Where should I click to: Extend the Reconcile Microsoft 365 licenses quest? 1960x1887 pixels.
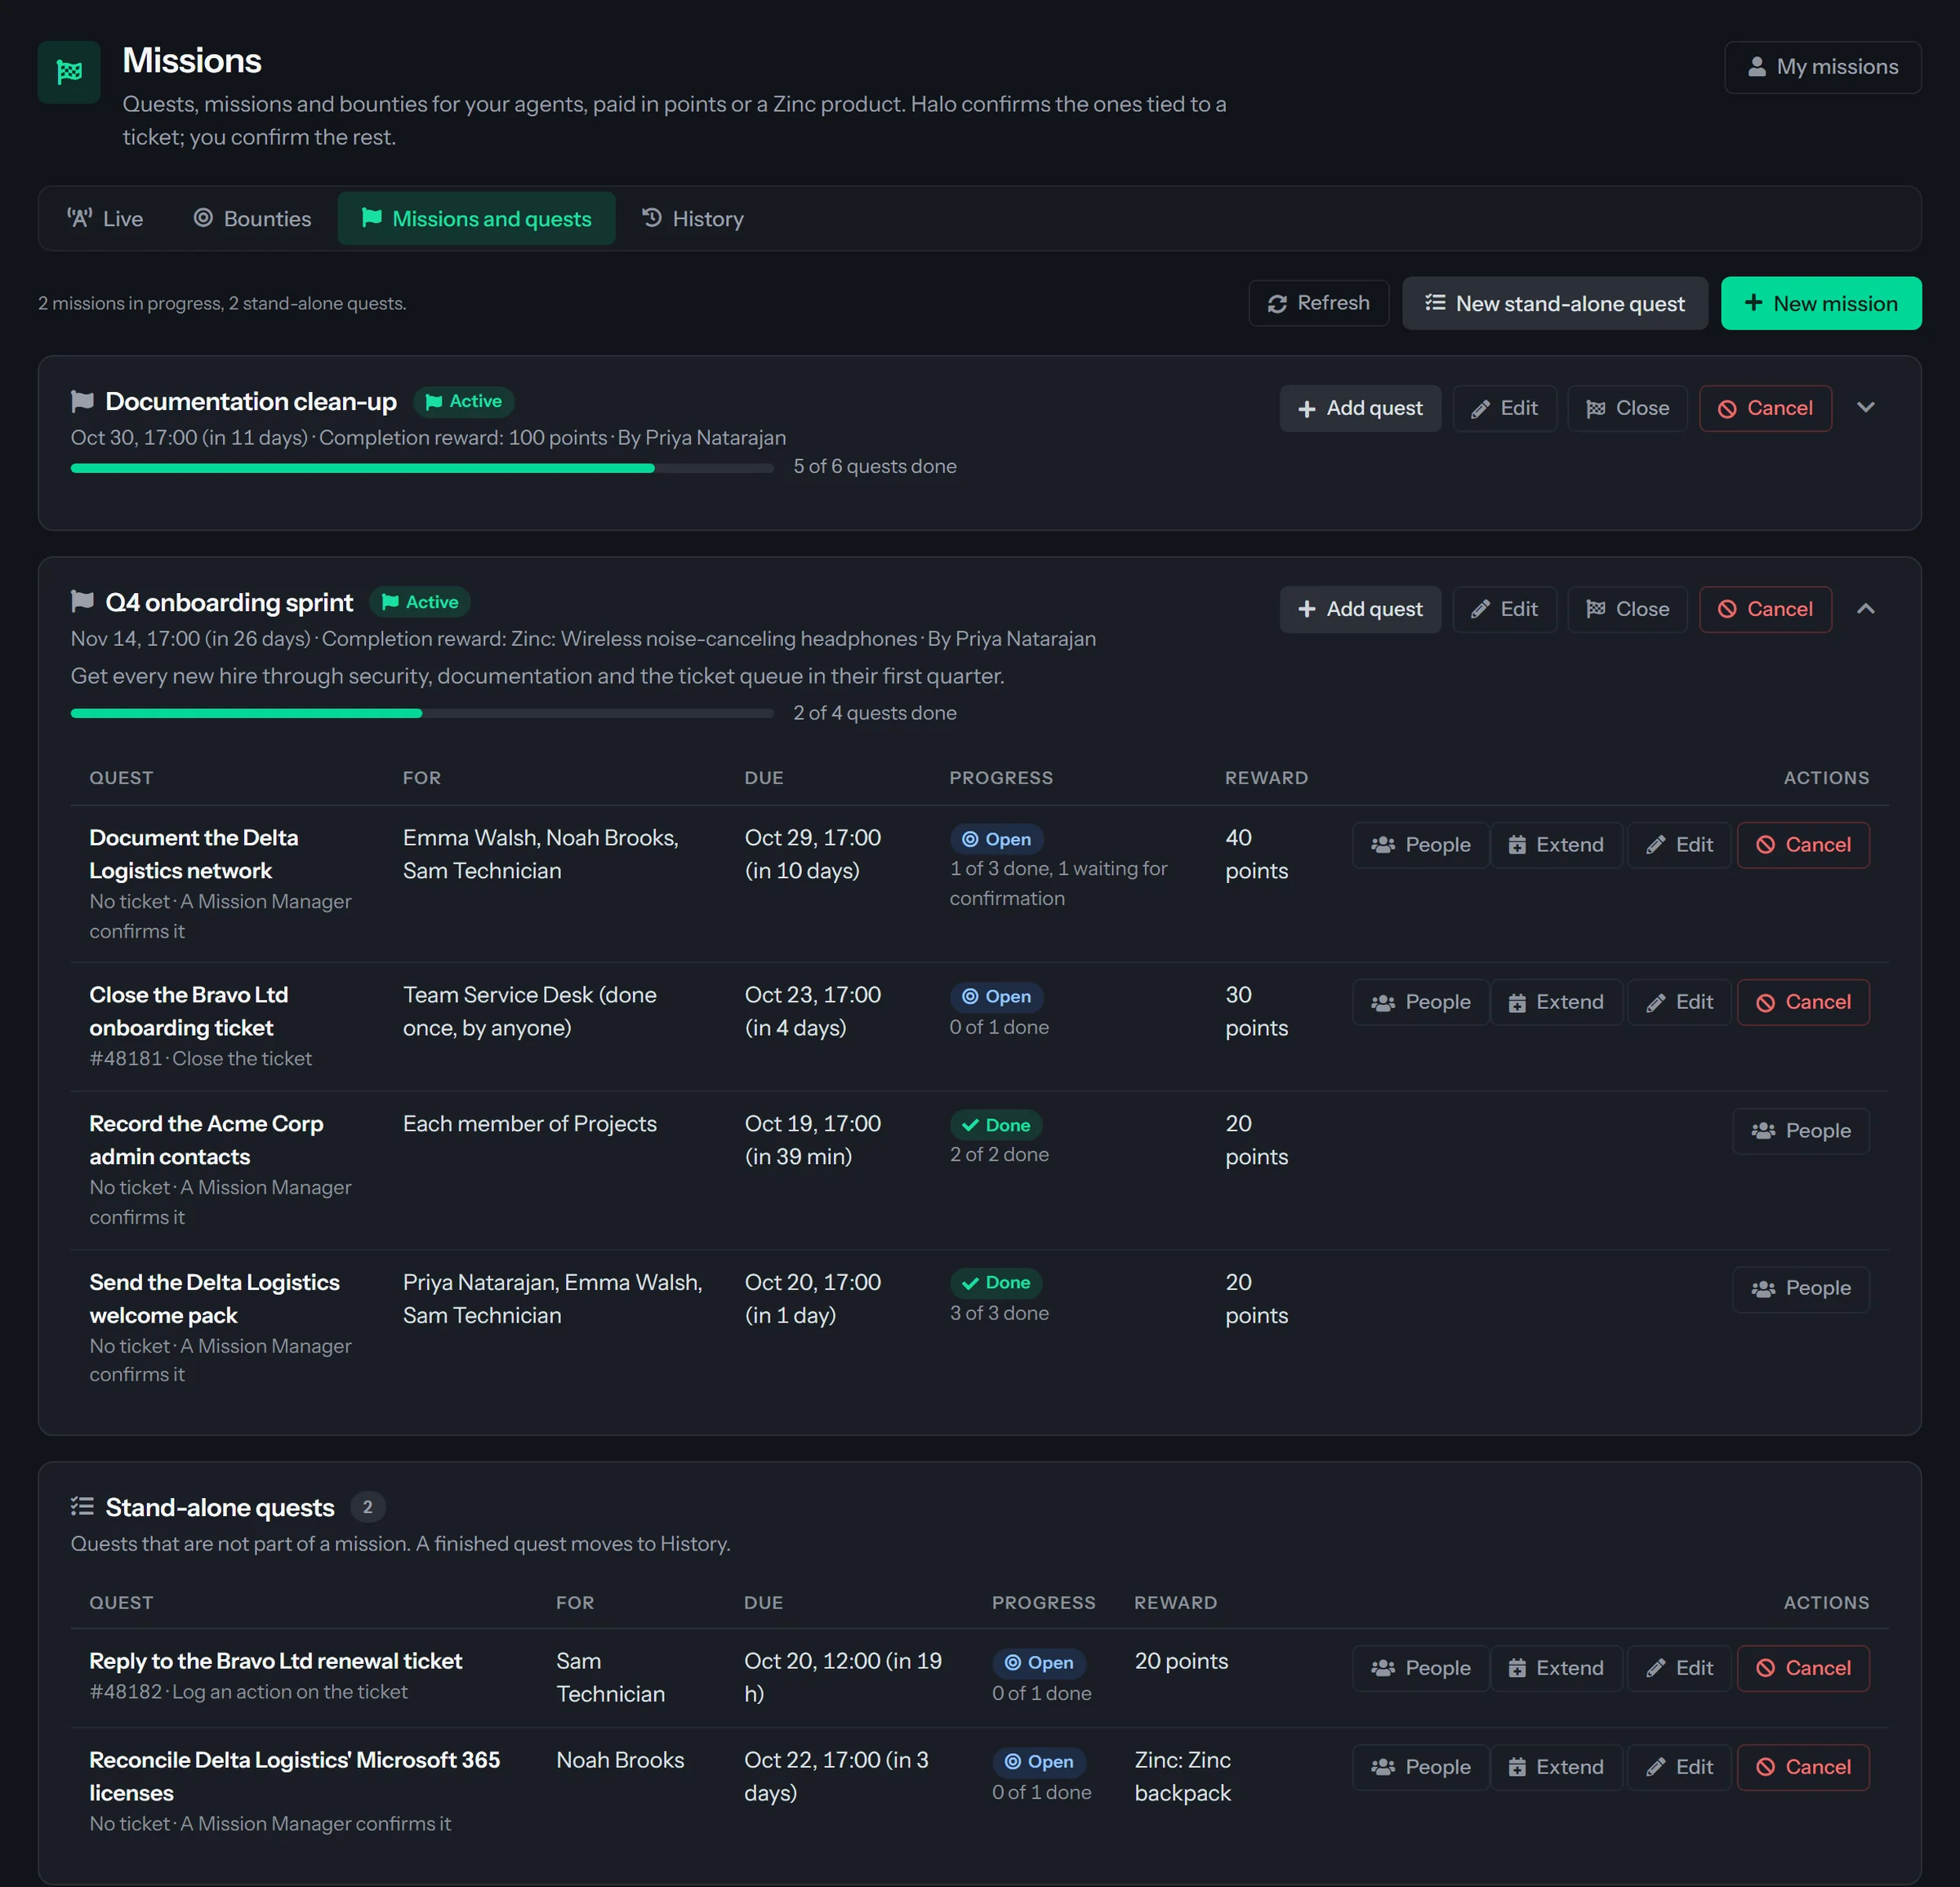(x=1556, y=1767)
